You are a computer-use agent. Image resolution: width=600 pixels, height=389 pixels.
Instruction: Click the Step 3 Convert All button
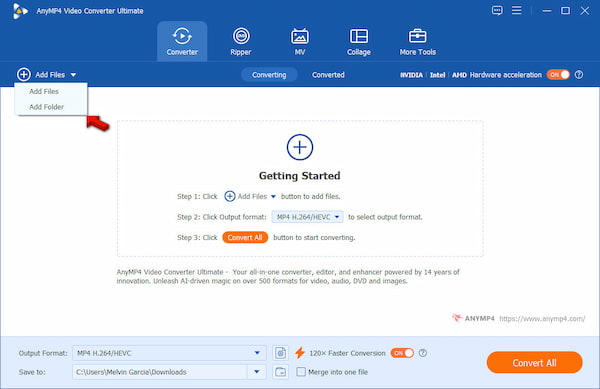245,238
